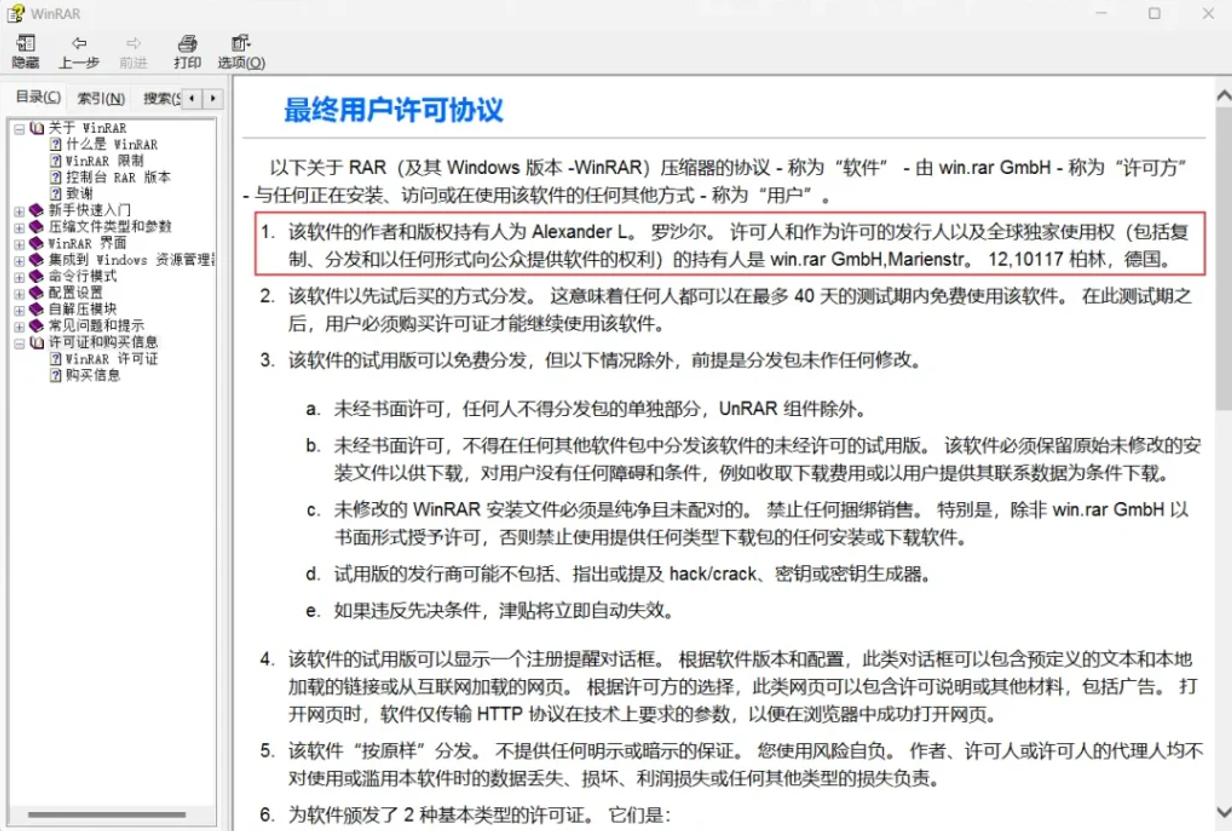This screenshot has height=831, width=1232.
Task: Click the 打印 (Print) printer icon
Action: point(187,44)
